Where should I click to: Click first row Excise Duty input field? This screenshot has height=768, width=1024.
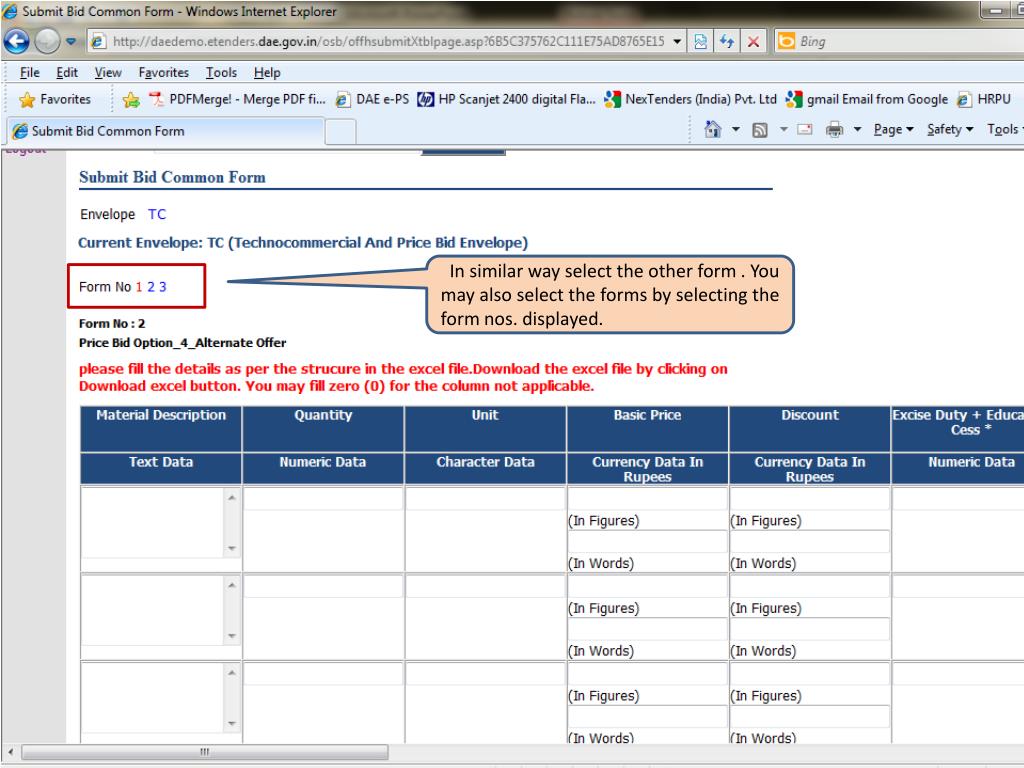pos(957,498)
